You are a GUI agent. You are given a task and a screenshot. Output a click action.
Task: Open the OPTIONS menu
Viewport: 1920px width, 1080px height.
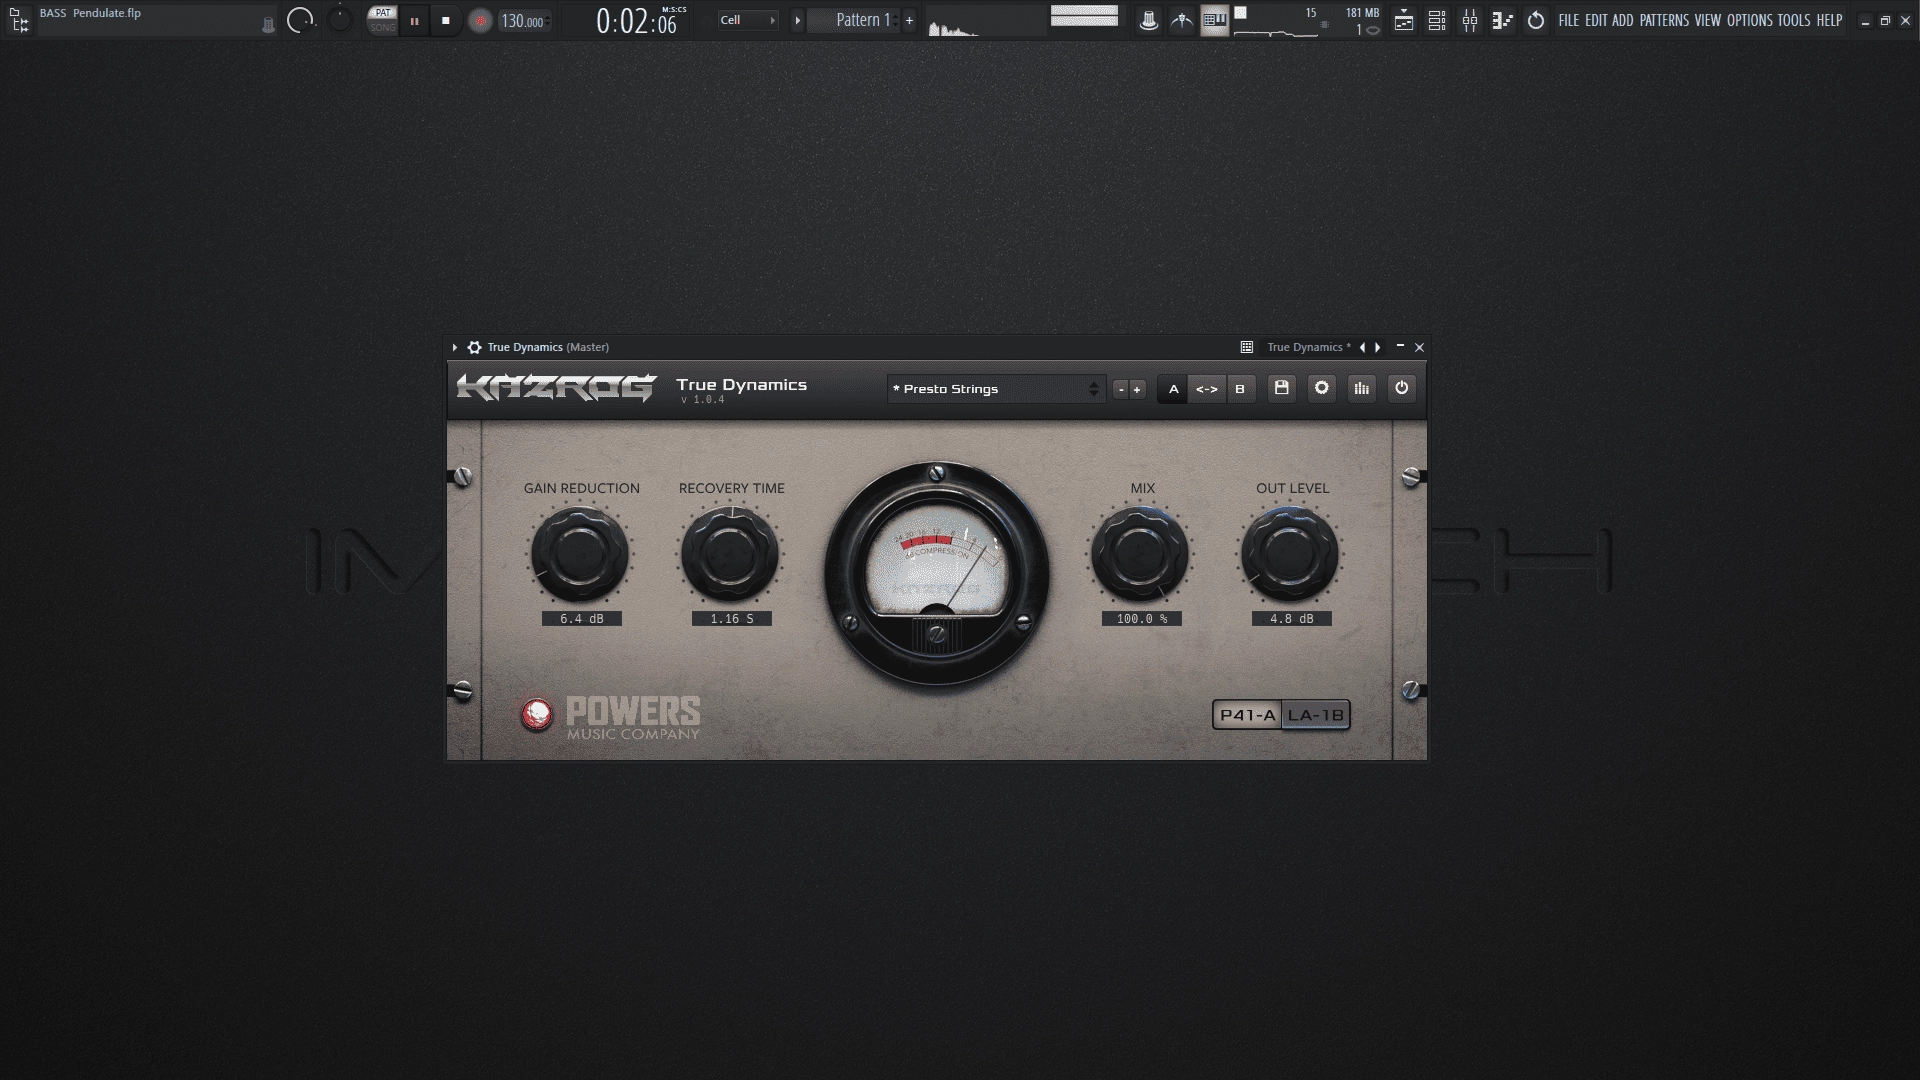pos(1750,20)
